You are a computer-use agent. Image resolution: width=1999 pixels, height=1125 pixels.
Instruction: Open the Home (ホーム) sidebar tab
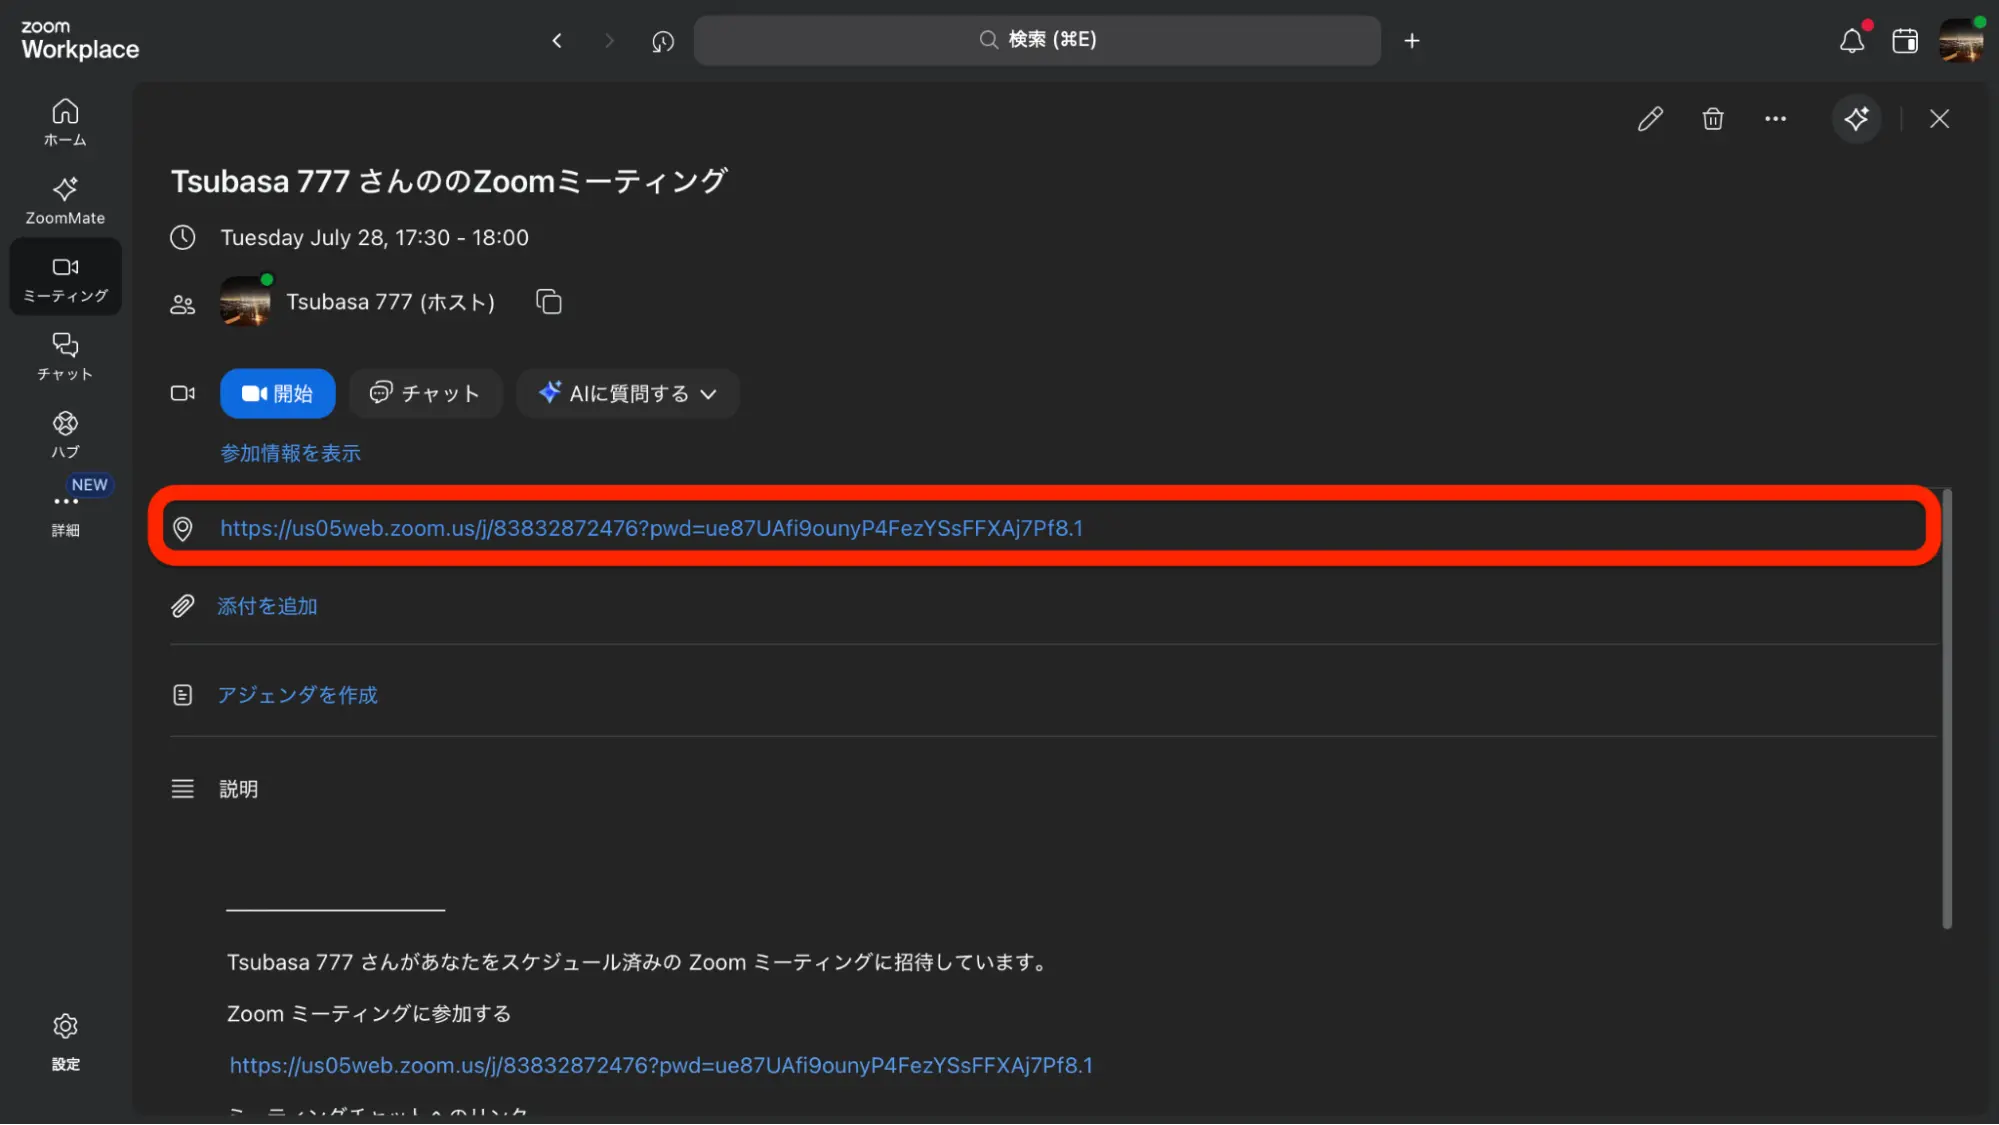pyautogui.click(x=65, y=122)
